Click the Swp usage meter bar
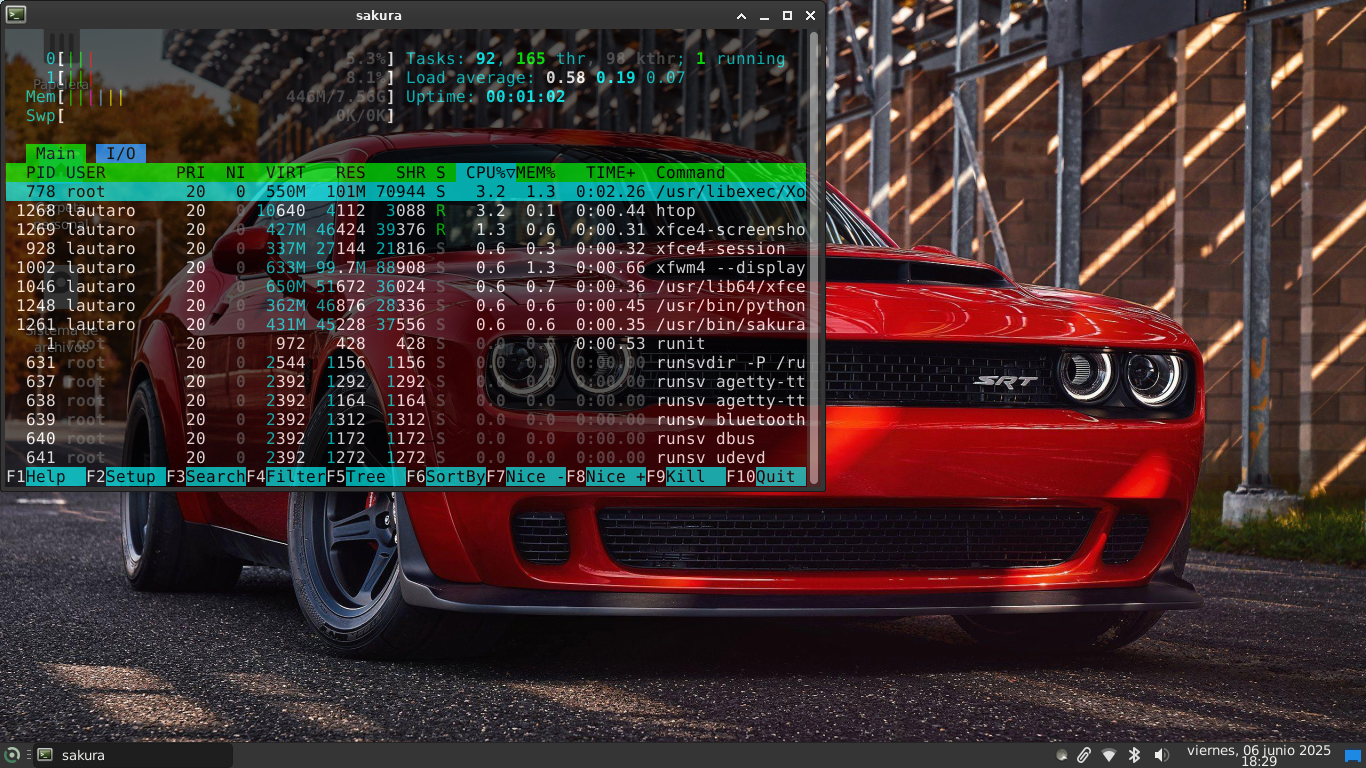The width and height of the screenshot is (1366, 768). [211, 116]
